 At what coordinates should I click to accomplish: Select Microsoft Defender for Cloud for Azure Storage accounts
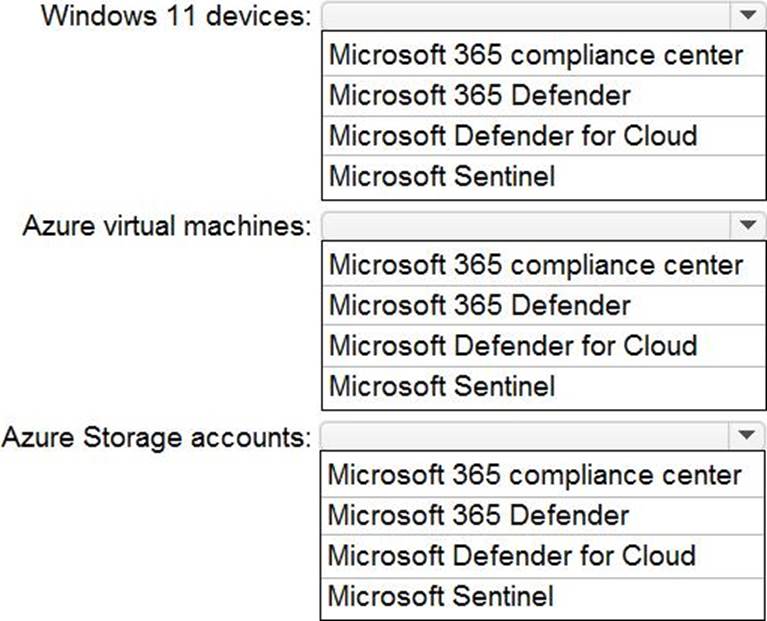[x=511, y=556]
